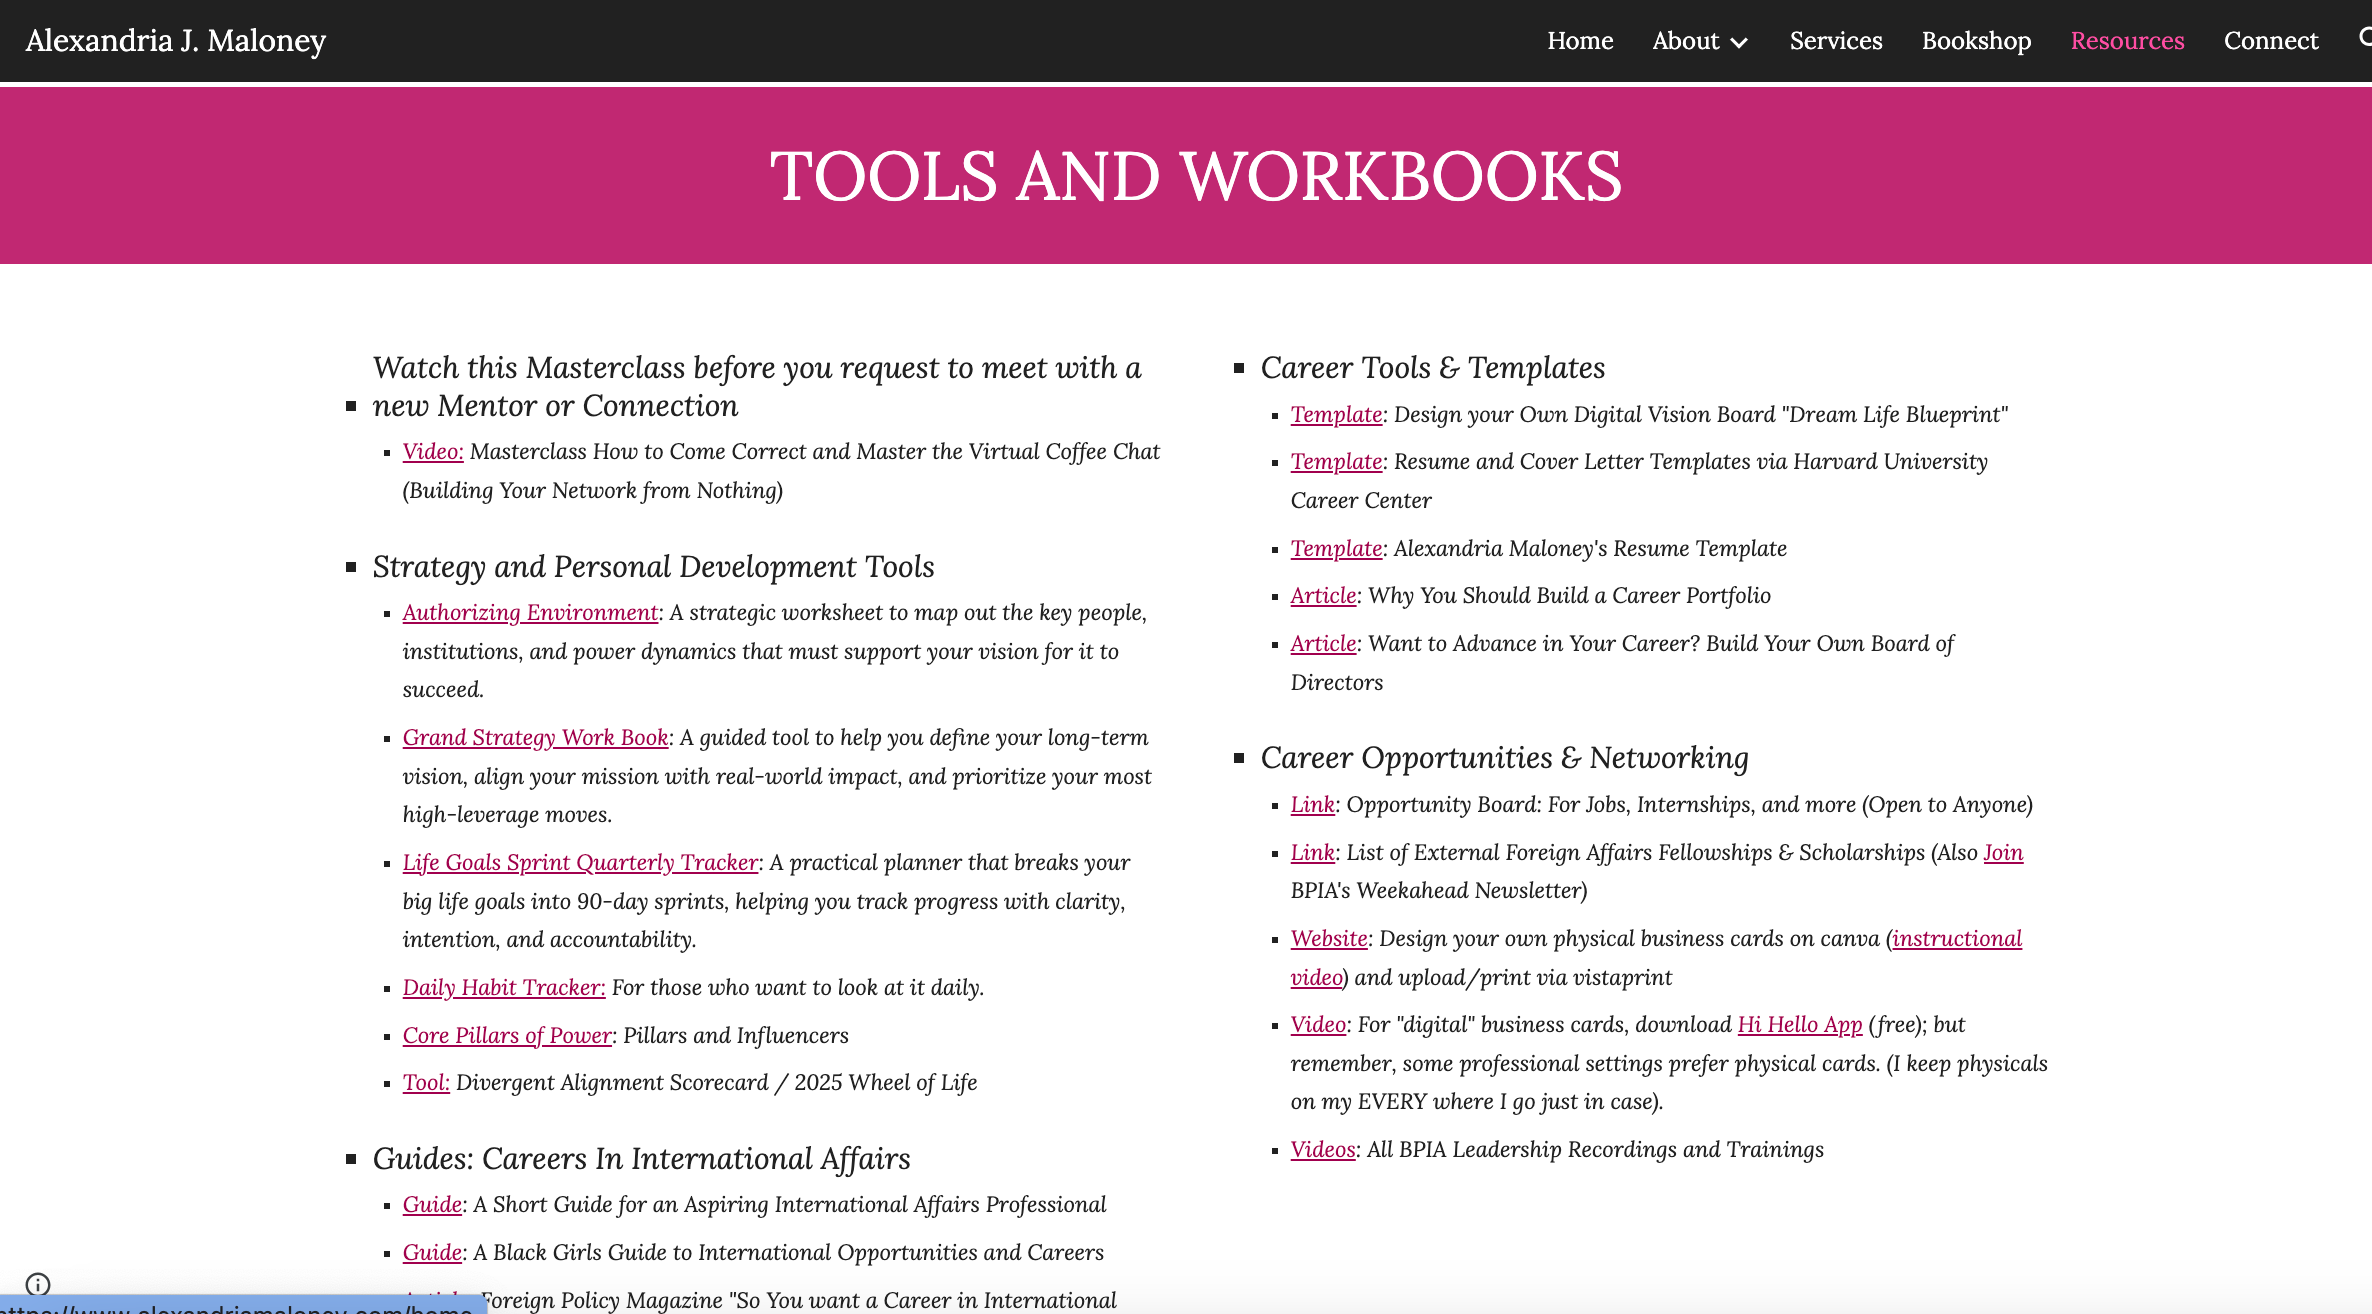Image resolution: width=2372 pixels, height=1314 pixels.
Task: Open the Connect page
Action: pyautogui.click(x=2270, y=41)
